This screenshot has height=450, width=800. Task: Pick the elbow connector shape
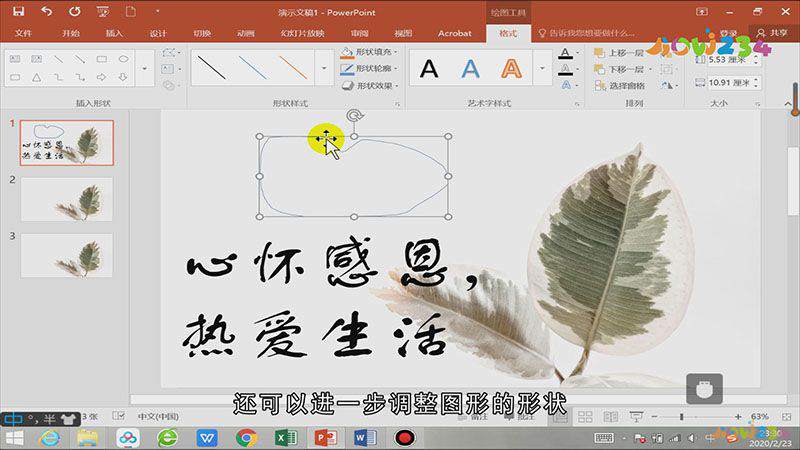pos(59,78)
